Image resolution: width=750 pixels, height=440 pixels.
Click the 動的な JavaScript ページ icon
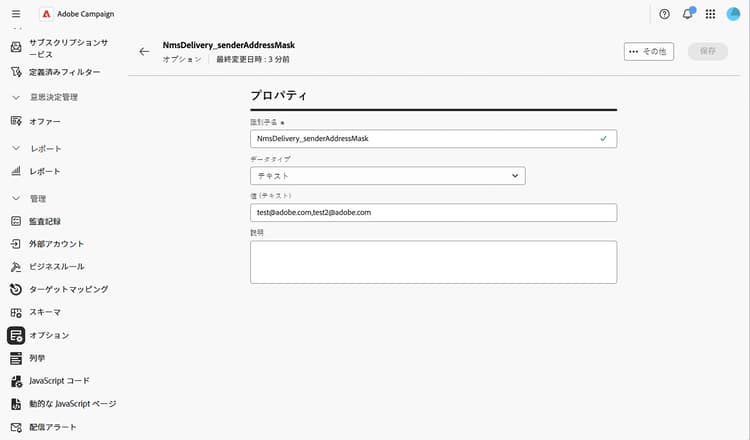(x=16, y=404)
